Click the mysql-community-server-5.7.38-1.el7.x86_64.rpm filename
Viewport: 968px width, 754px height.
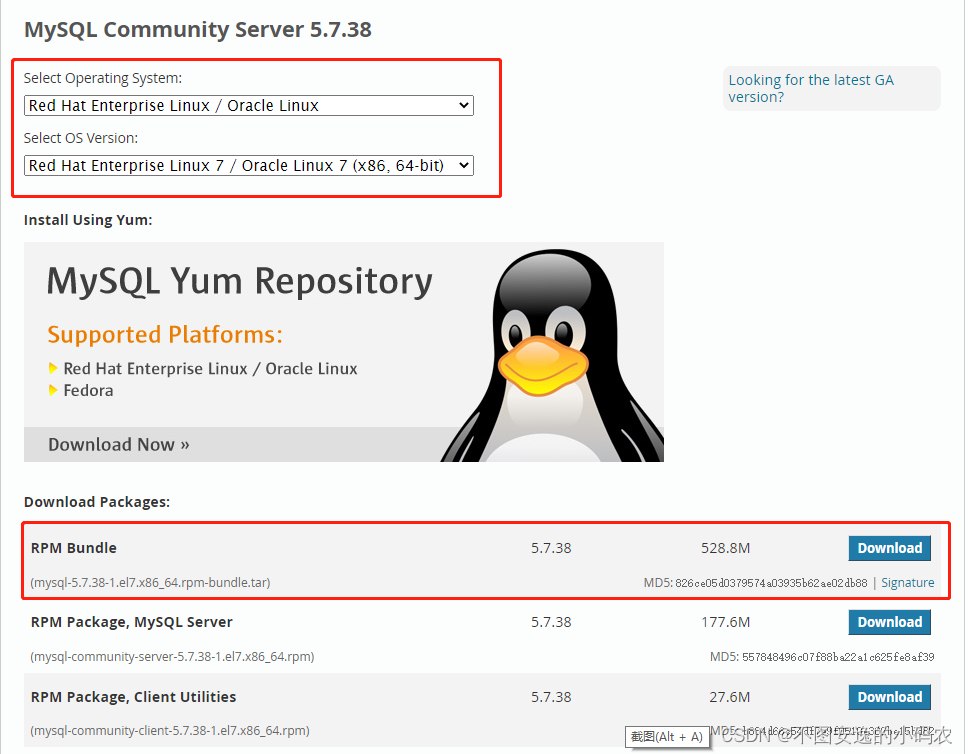pos(172,656)
